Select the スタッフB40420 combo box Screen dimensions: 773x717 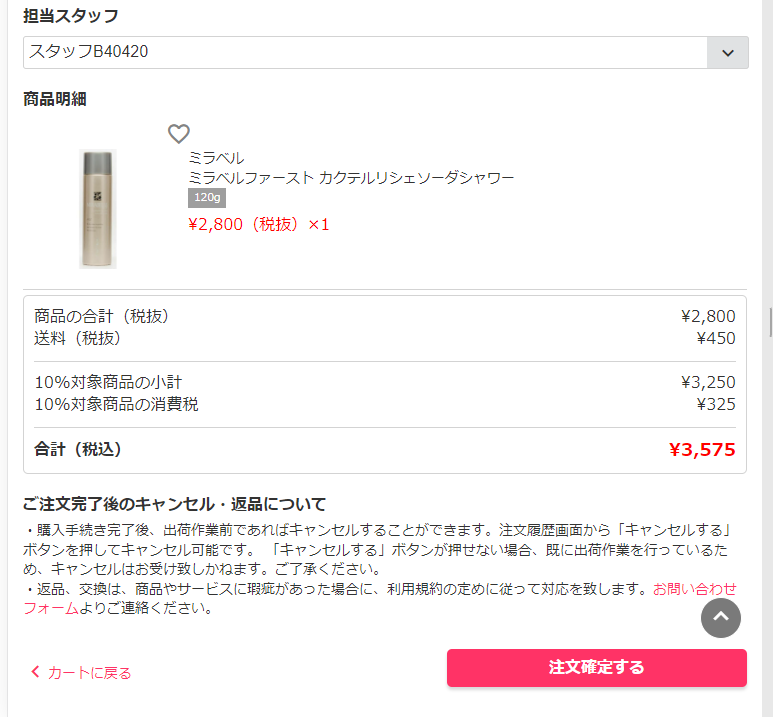pos(386,52)
